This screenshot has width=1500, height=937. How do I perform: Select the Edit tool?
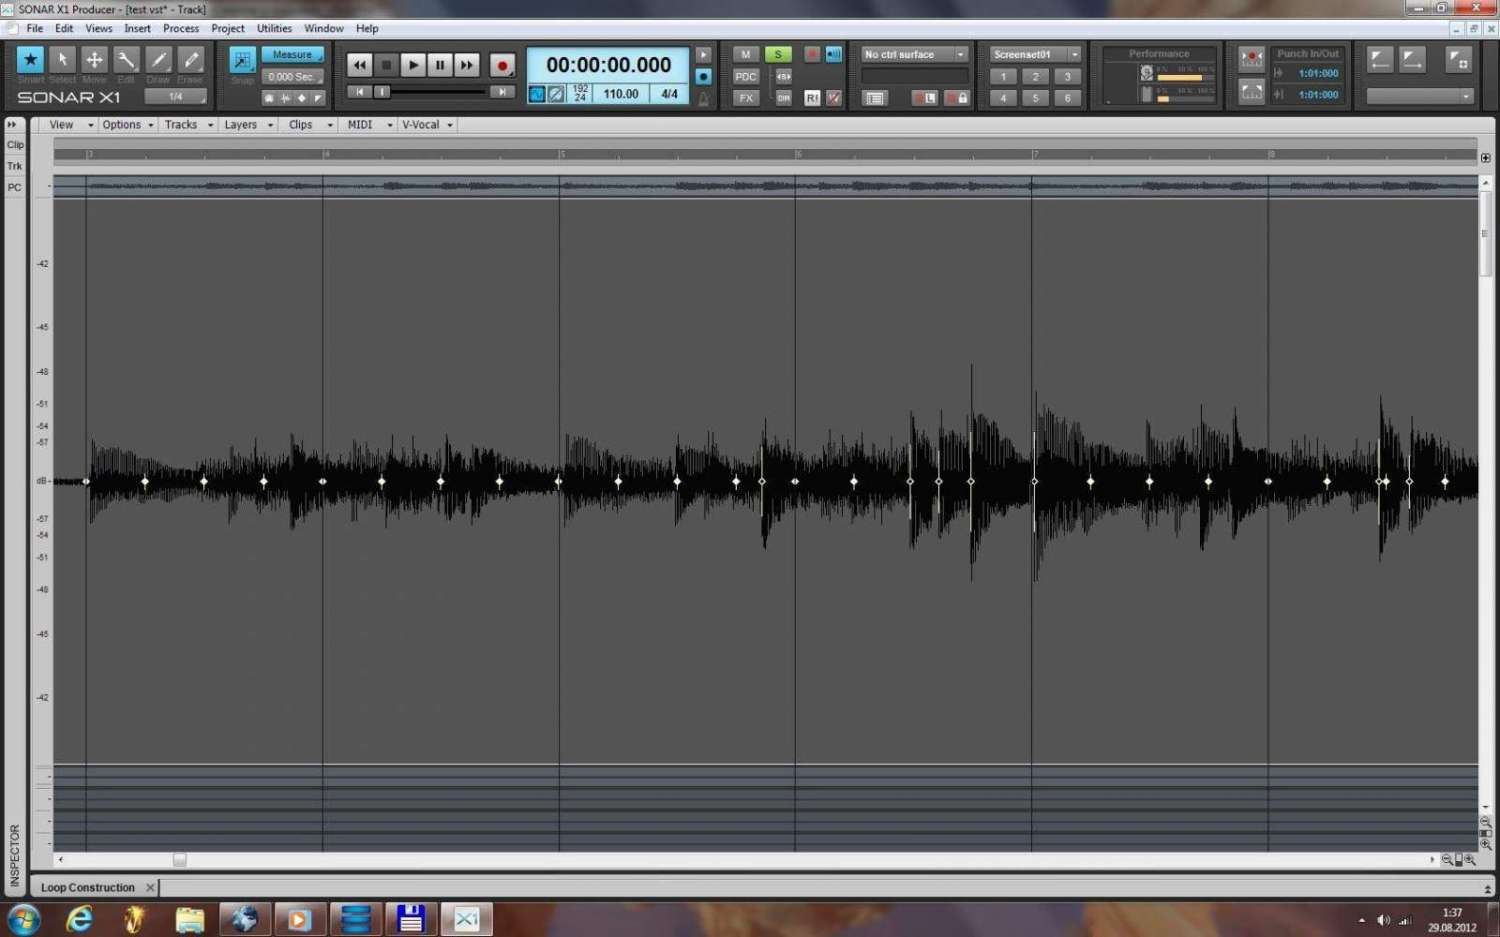pyautogui.click(x=126, y=60)
